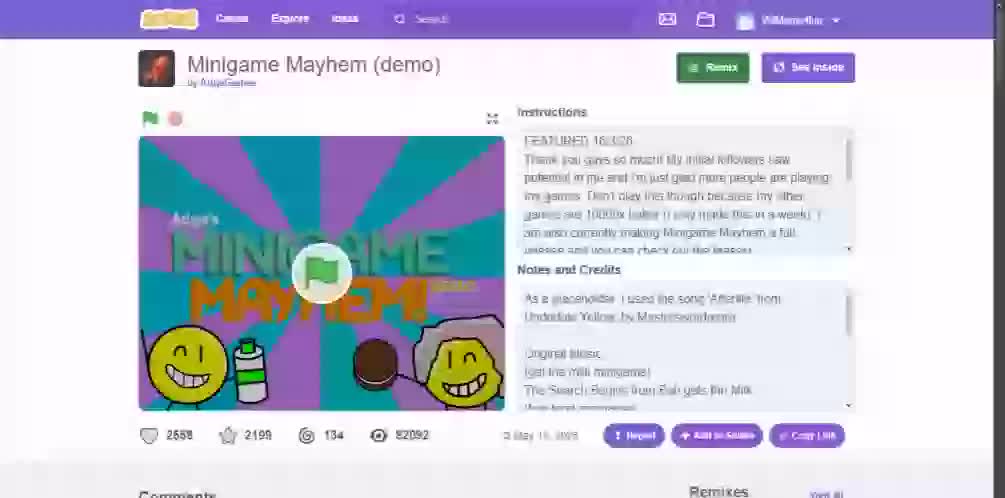Open the My Stuff folder icon

pyautogui.click(x=706, y=19)
